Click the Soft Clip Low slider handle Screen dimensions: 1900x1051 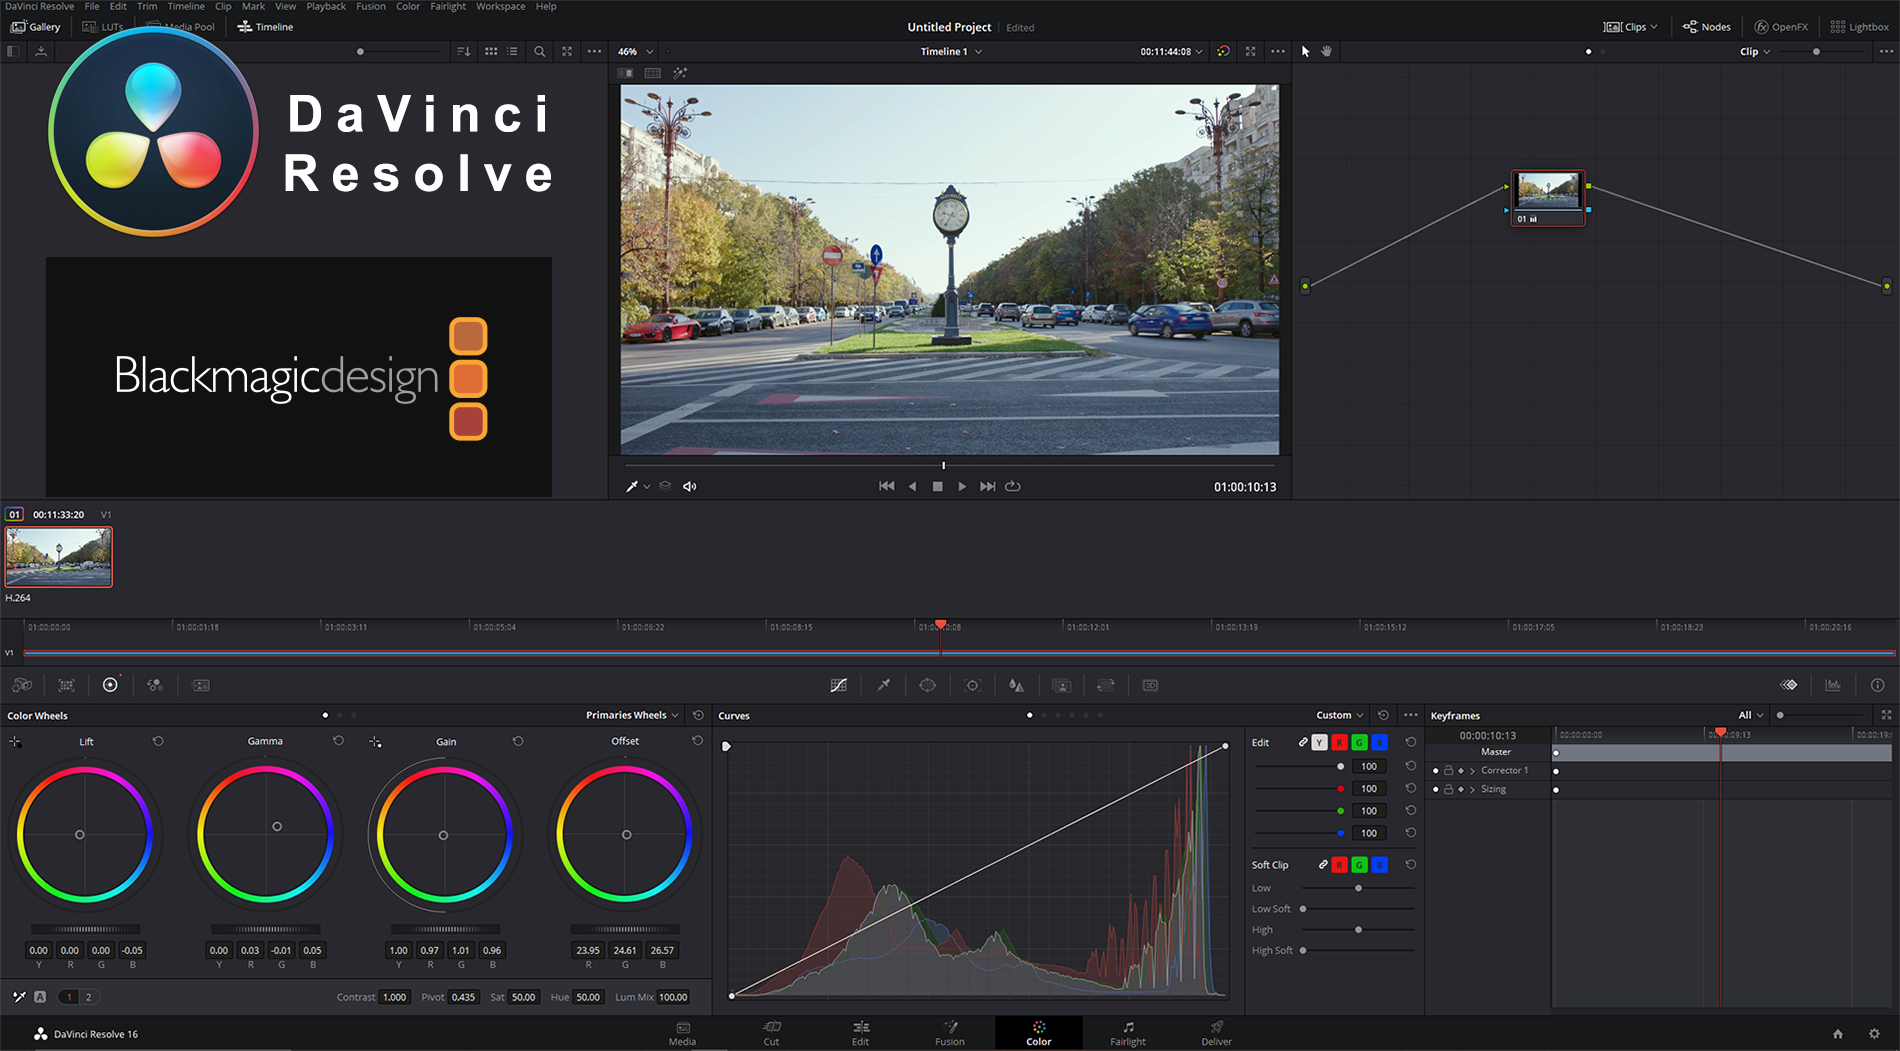coord(1358,888)
